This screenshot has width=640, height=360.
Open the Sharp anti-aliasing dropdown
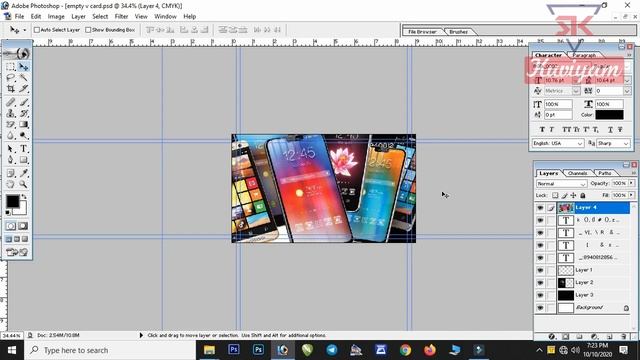click(x=613, y=143)
